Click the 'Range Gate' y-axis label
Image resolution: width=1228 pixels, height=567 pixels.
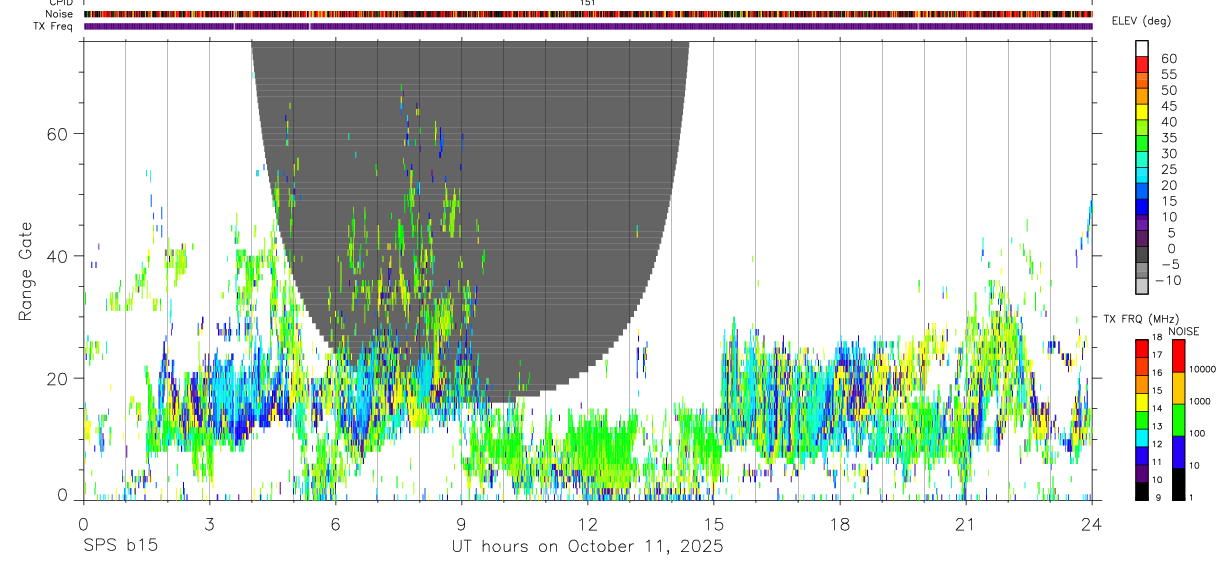(x=26, y=271)
